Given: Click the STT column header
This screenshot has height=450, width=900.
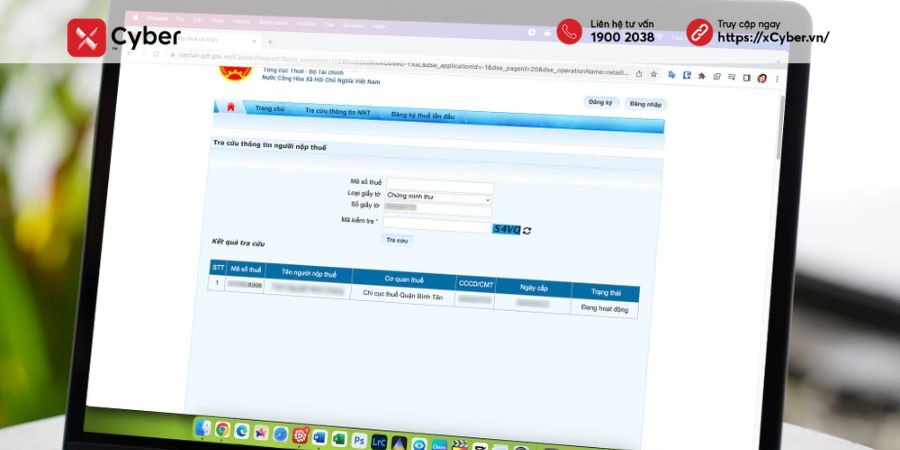Looking at the screenshot, I should (218, 267).
